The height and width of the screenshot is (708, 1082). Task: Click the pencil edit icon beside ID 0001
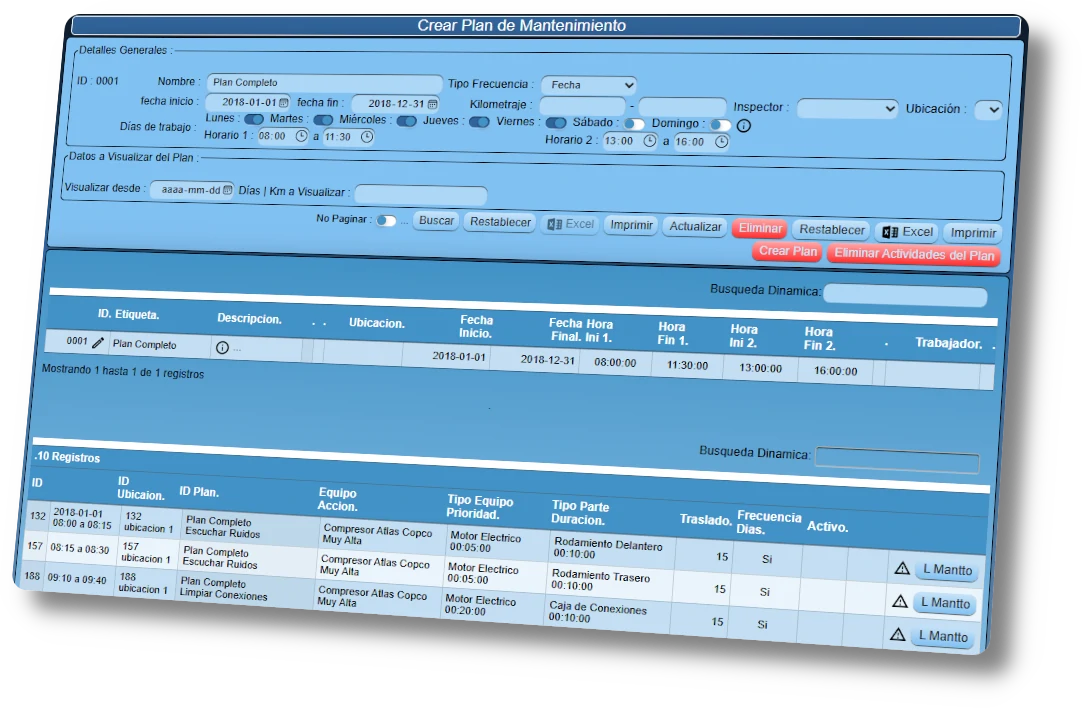tap(98, 343)
